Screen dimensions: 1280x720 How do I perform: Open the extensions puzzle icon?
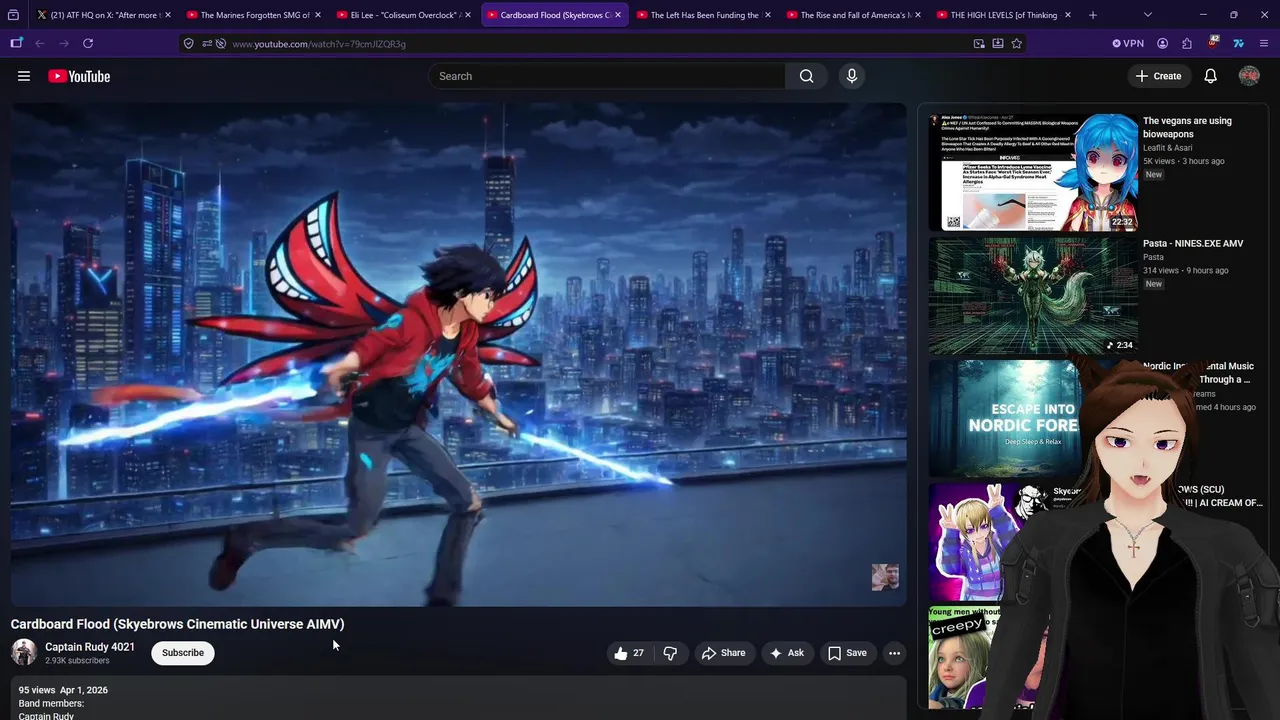(x=1187, y=43)
